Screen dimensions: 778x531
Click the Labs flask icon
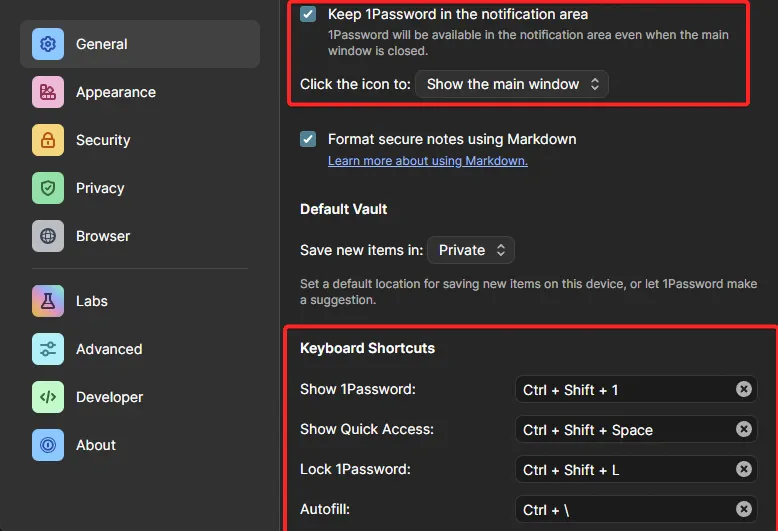pyautogui.click(x=48, y=301)
